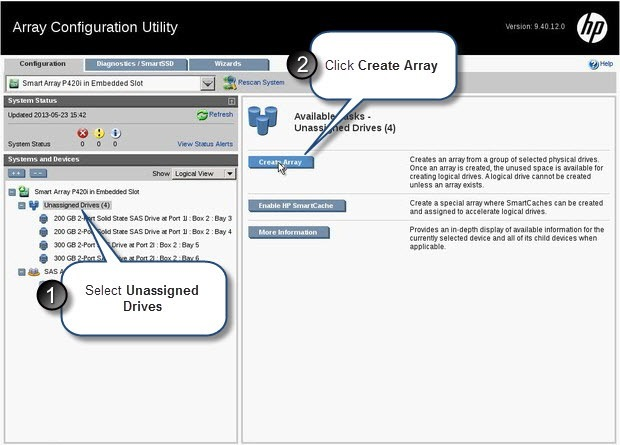The image size is (620, 445).
Task: Click the Refresh green arrows icon
Action: (202, 115)
